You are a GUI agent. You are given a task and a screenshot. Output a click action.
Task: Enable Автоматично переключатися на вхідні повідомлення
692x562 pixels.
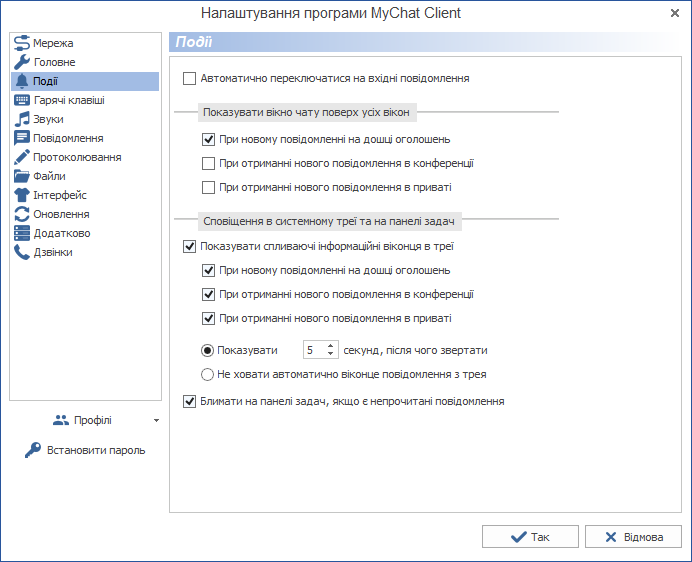coord(189,79)
